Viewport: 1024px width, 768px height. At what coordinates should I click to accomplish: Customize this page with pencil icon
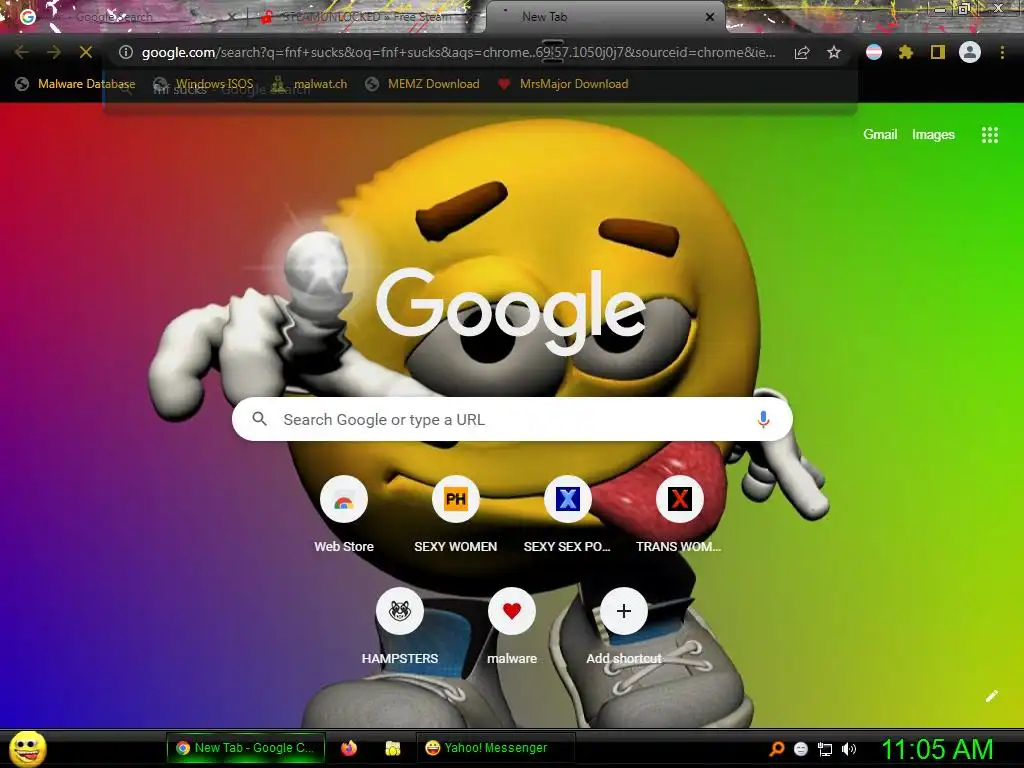tap(992, 696)
